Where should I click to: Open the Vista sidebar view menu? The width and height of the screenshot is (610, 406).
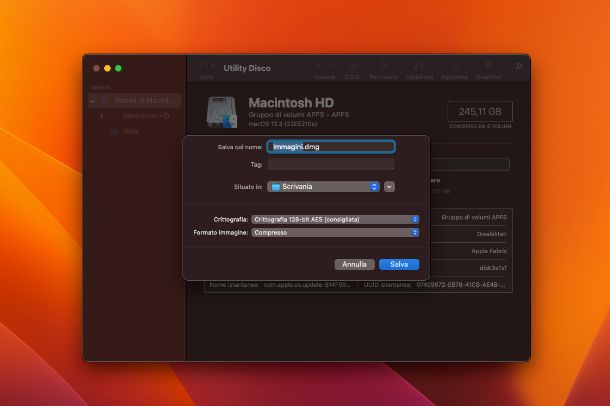pyautogui.click(x=207, y=66)
